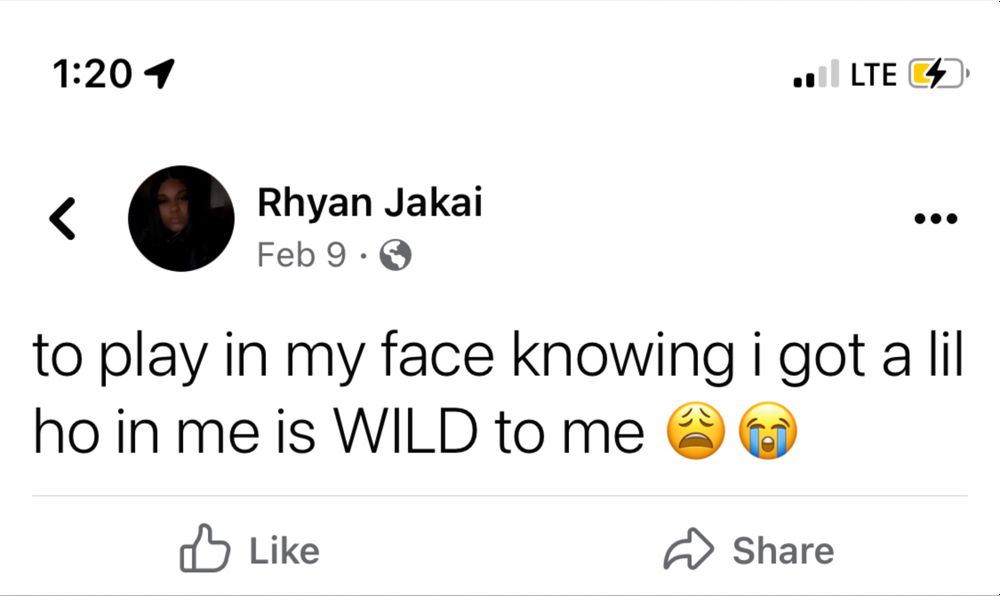Image resolution: width=1000 pixels, height=596 pixels.
Task: Open the Feb 9 post timestamp
Action: coord(302,256)
